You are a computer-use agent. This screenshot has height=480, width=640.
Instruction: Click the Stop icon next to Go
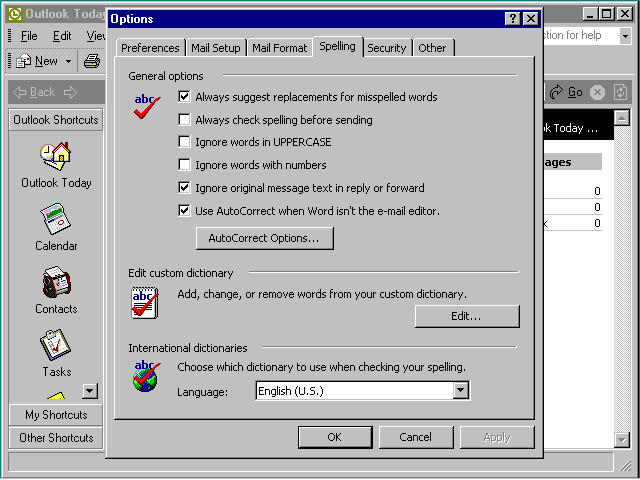598,92
